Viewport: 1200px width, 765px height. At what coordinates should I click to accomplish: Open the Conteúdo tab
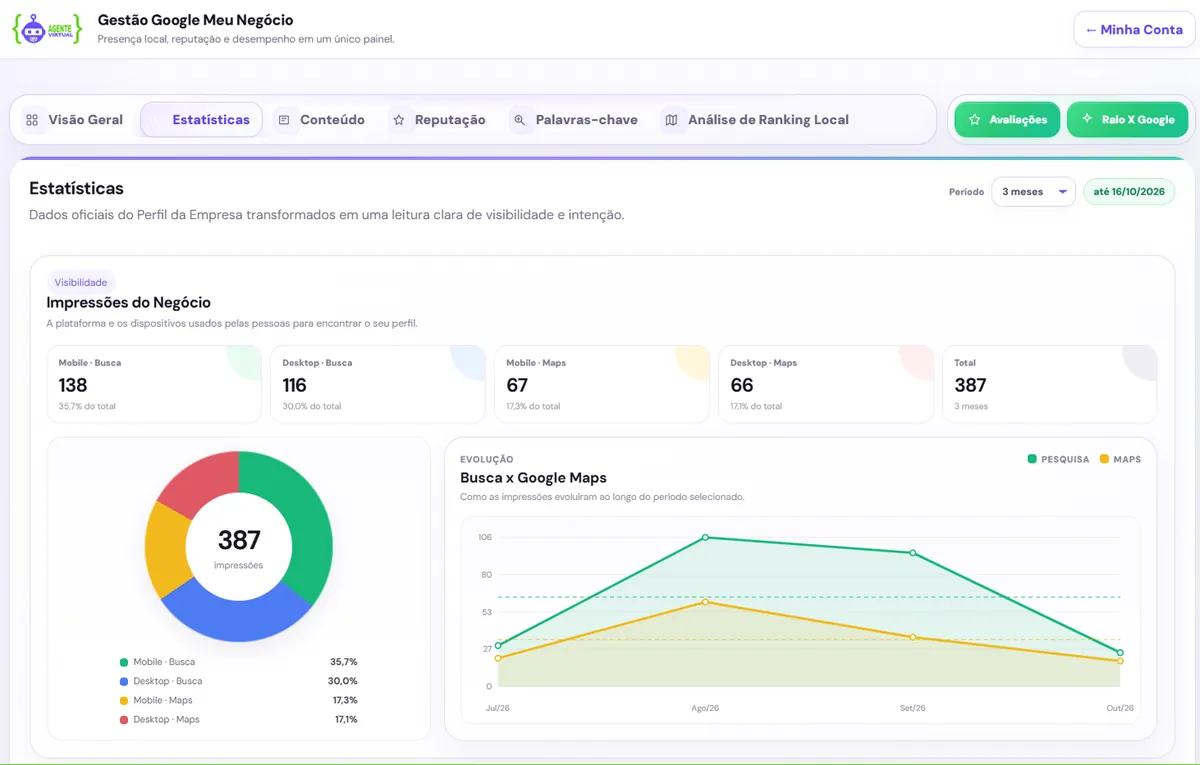click(321, 120)
